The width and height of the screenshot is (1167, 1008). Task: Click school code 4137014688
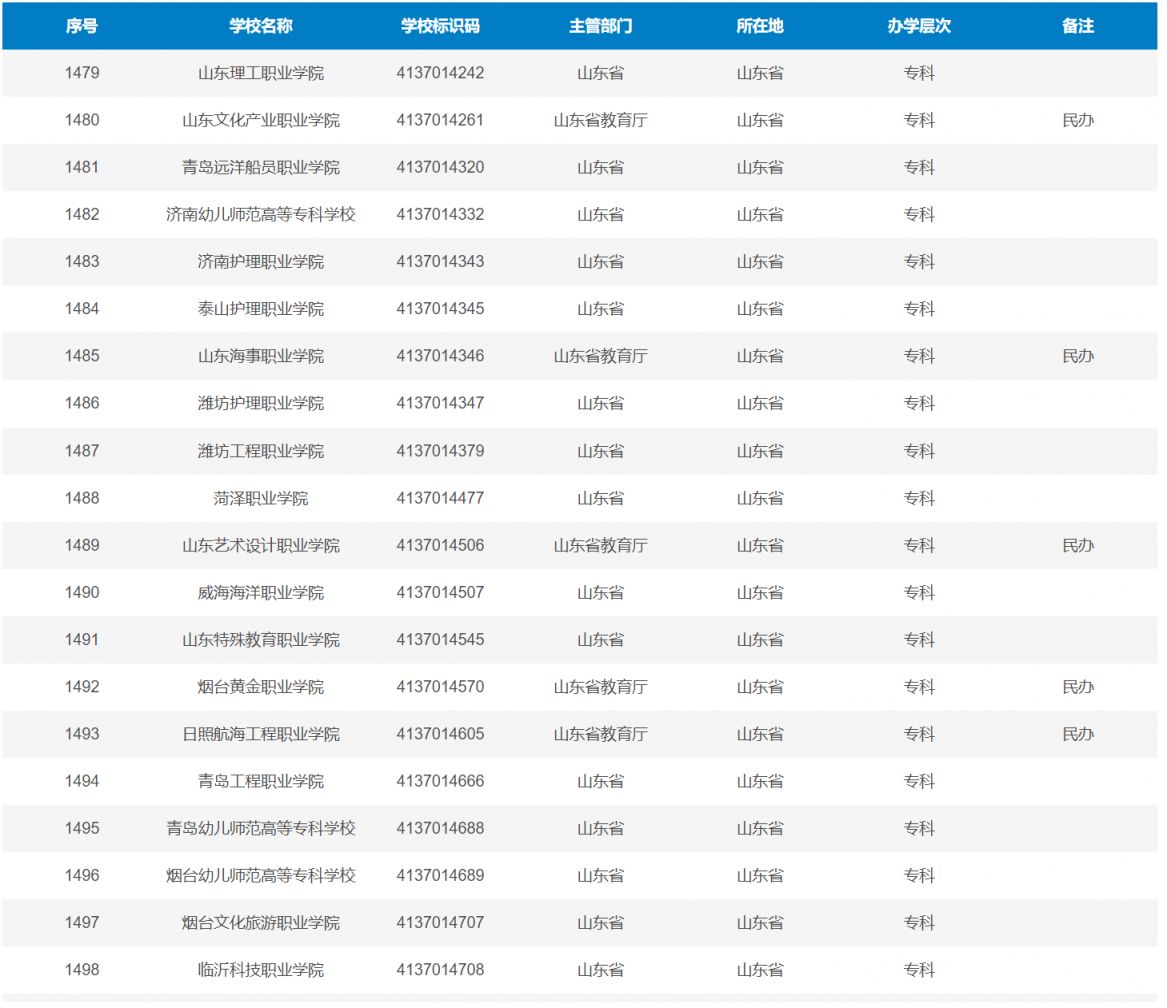(440, 828)
